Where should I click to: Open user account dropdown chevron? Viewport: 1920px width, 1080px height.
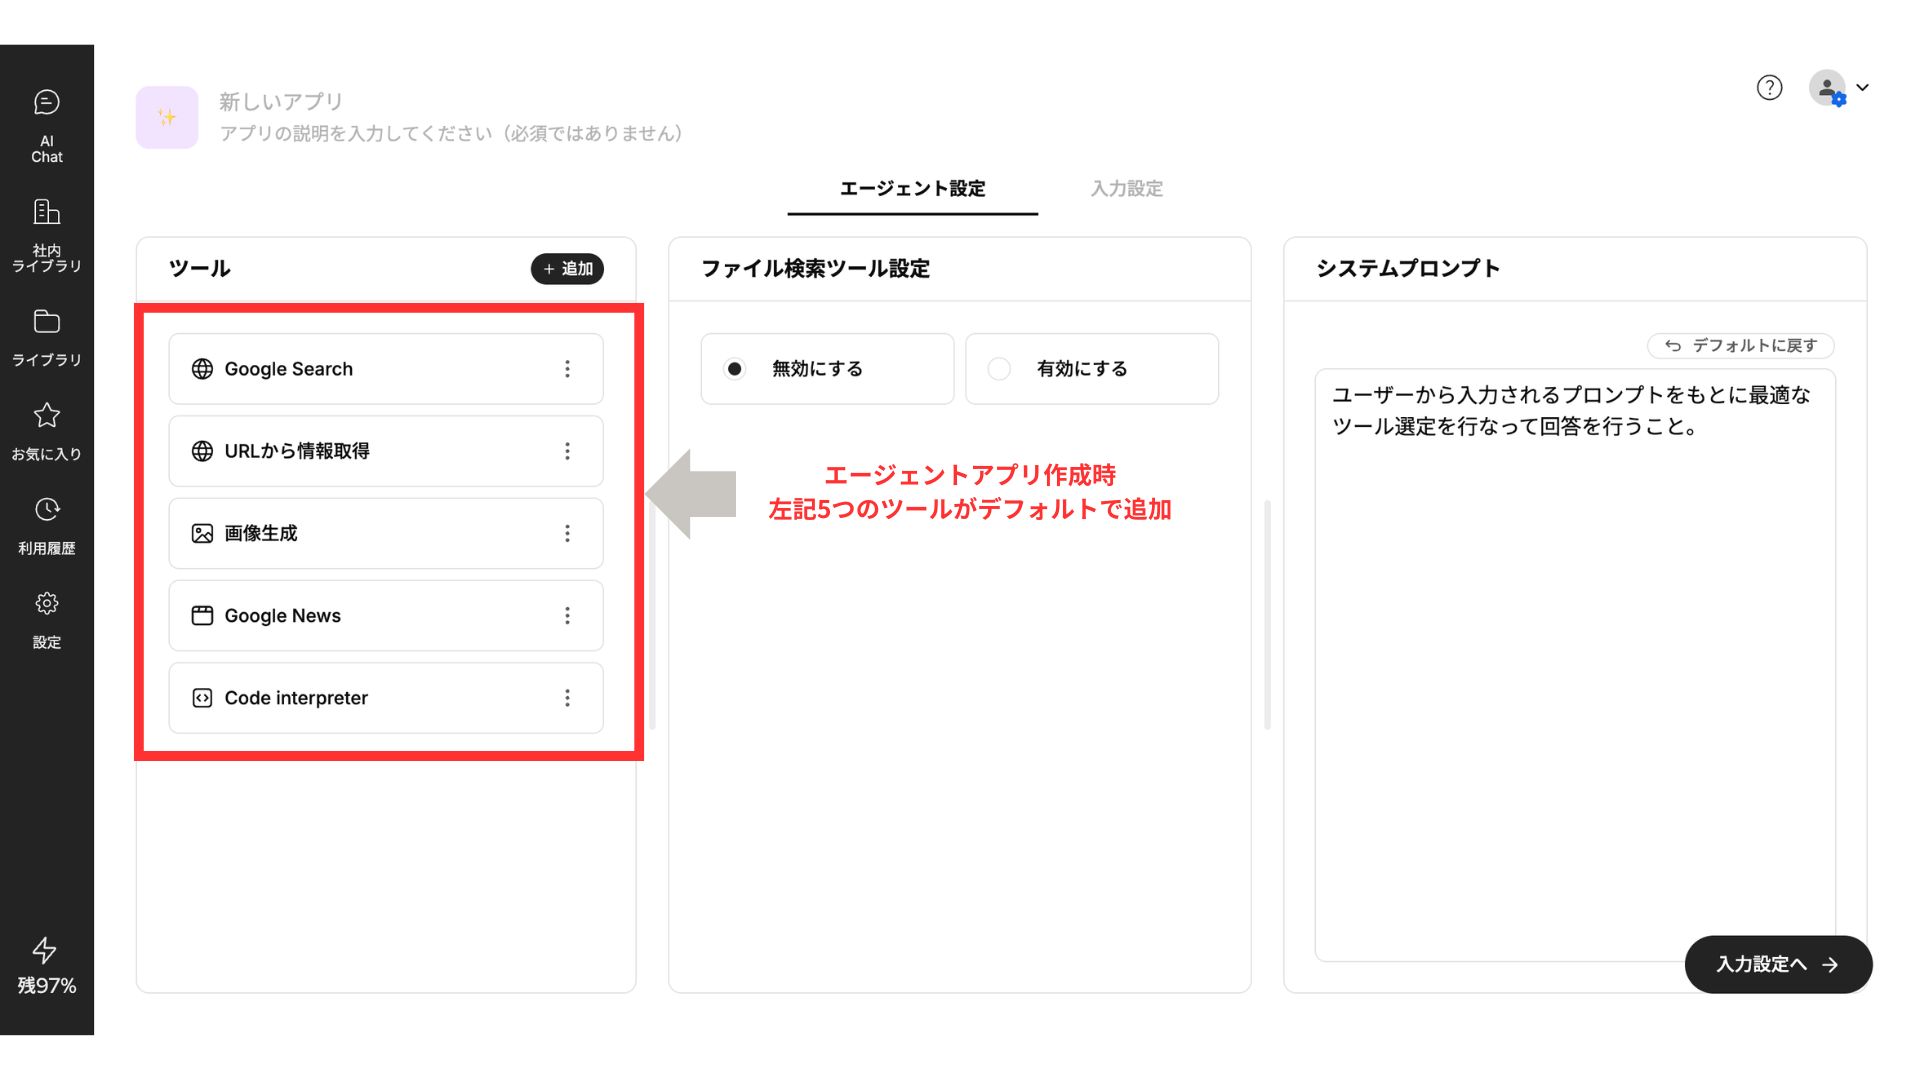(x=1862, y=88)
